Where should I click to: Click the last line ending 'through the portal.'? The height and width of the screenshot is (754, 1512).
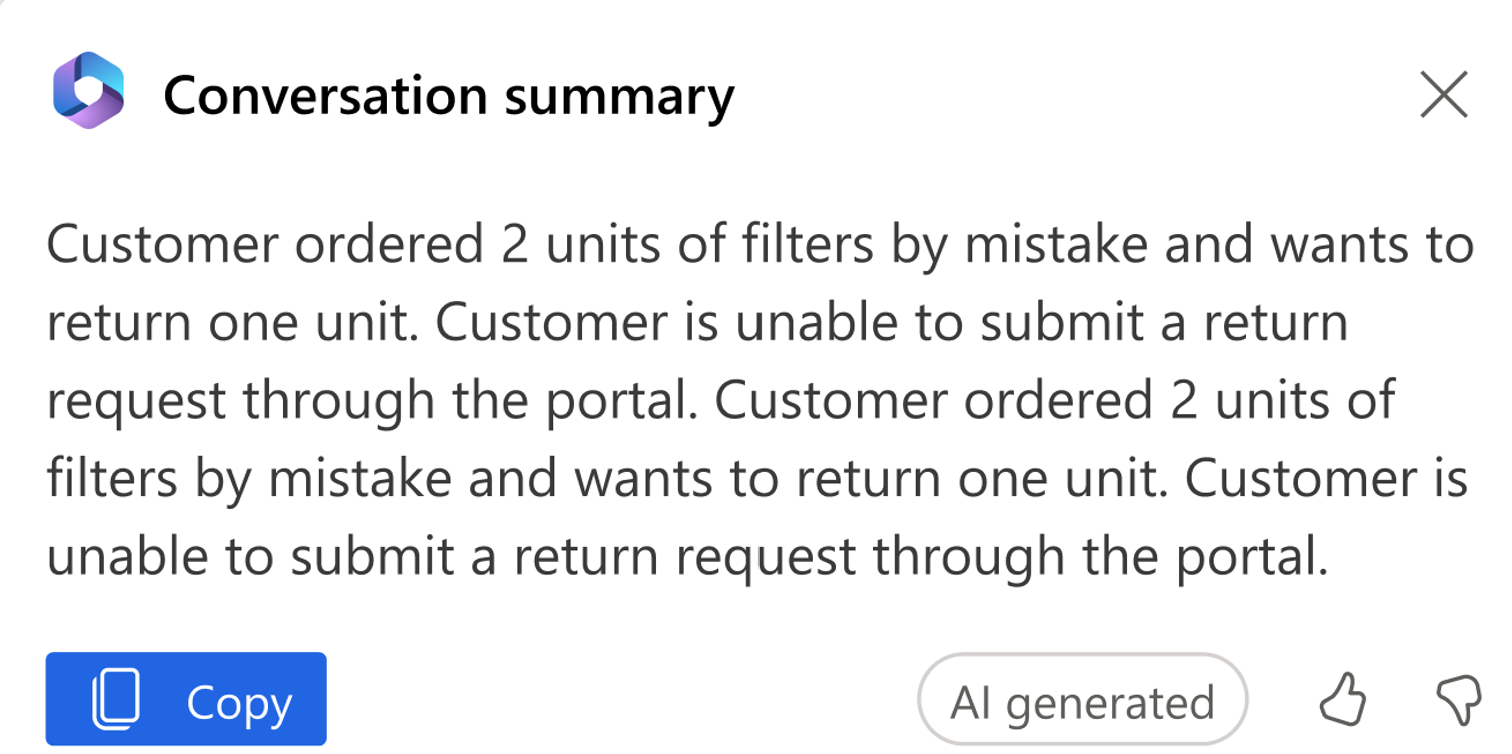(x=688, y=557)
